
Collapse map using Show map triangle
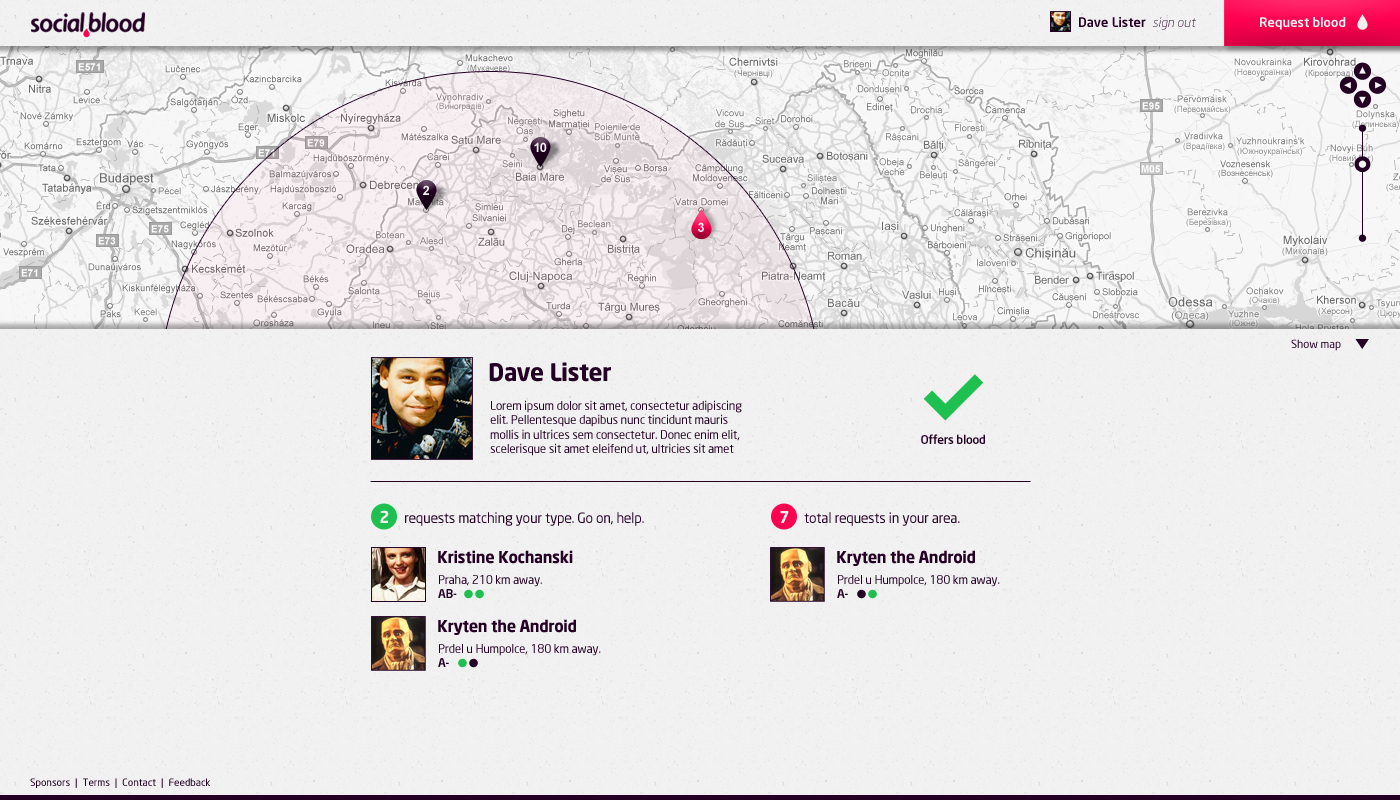click(1362, 344)
